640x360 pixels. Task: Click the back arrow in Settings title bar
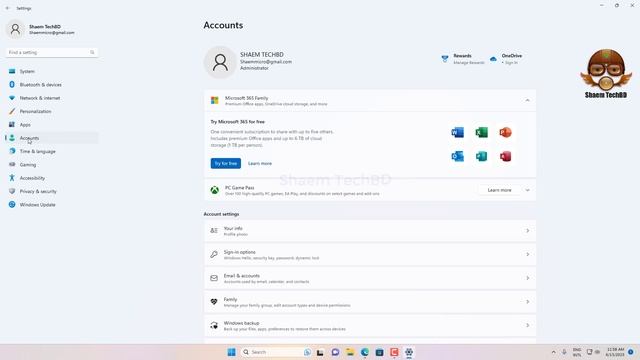(8, 8)
